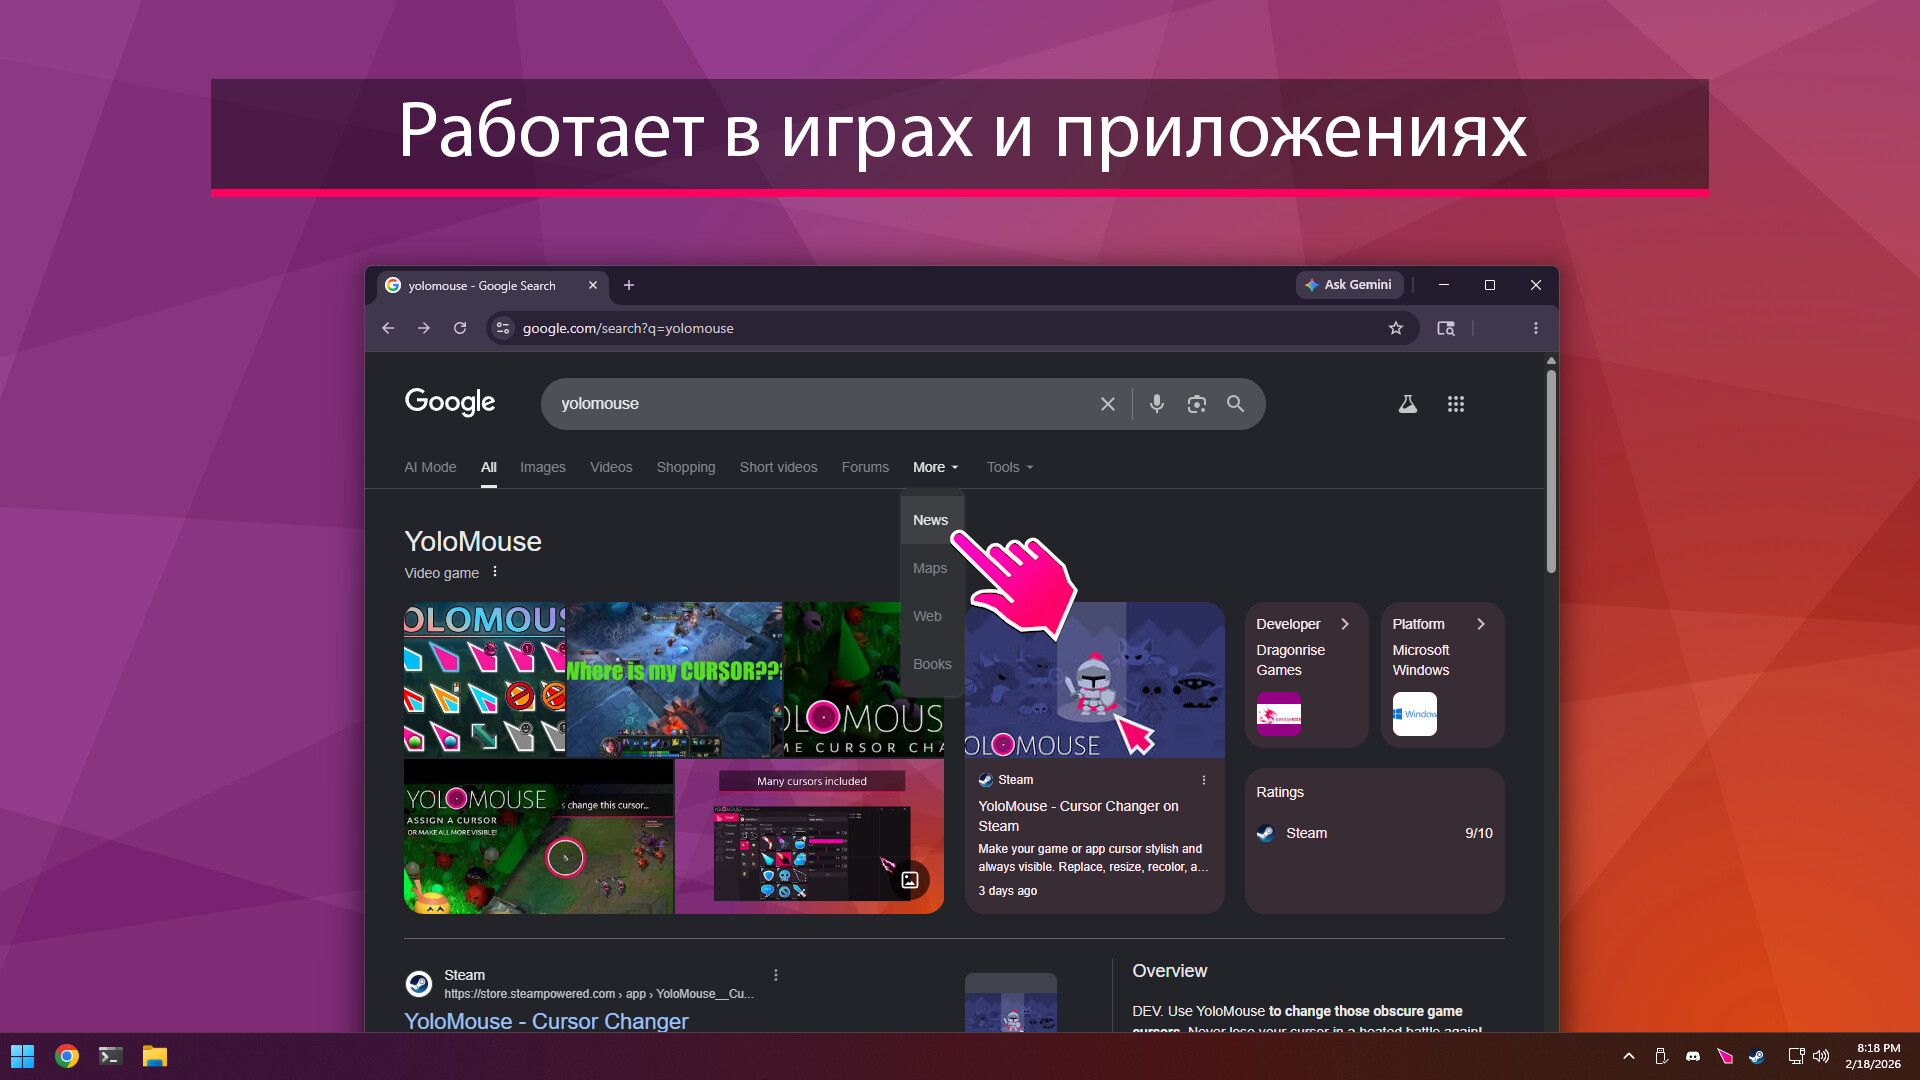Viewport: 1920px width, 1080px height.
Task: Click the Steam rating 9/10 row
Action: click(1374, 833)
